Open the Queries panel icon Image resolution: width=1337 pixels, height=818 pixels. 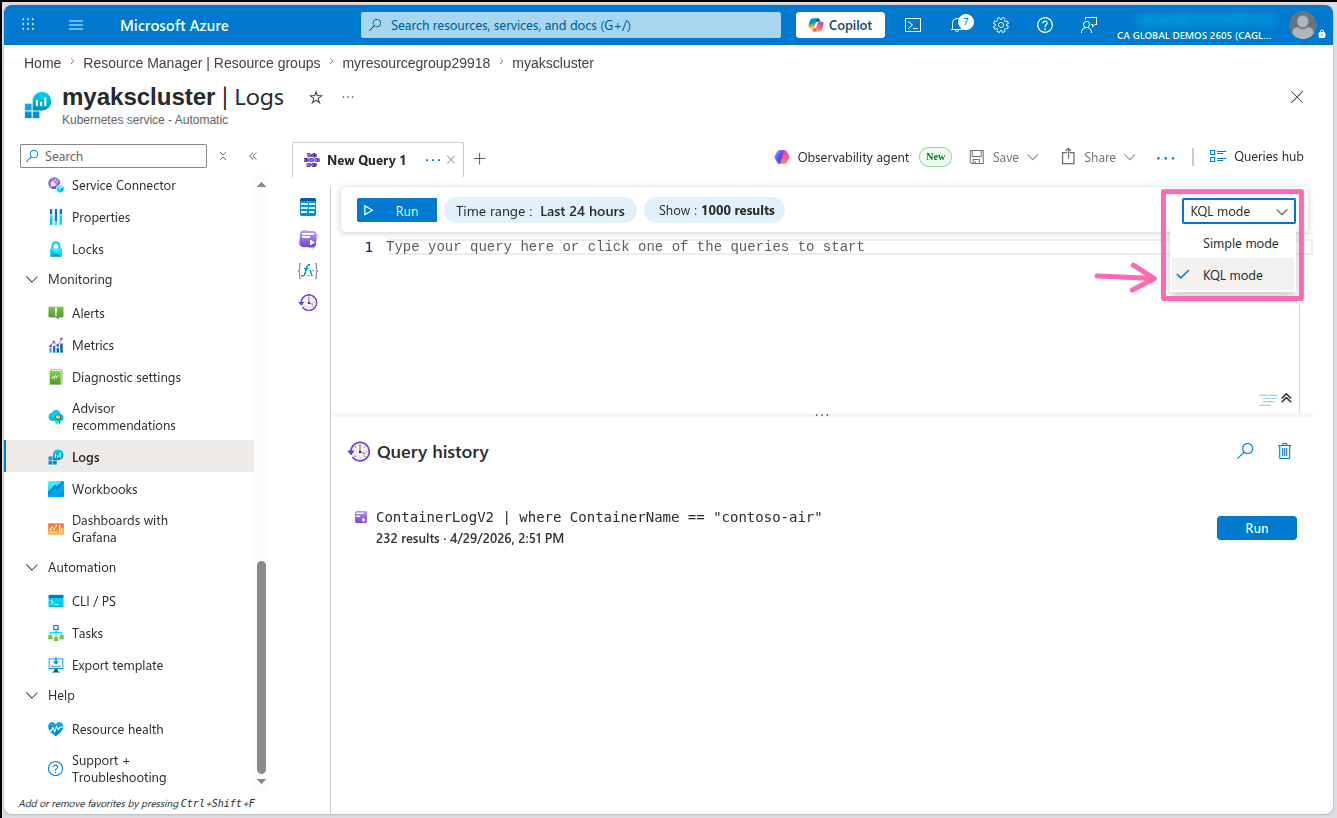(308, 239)
